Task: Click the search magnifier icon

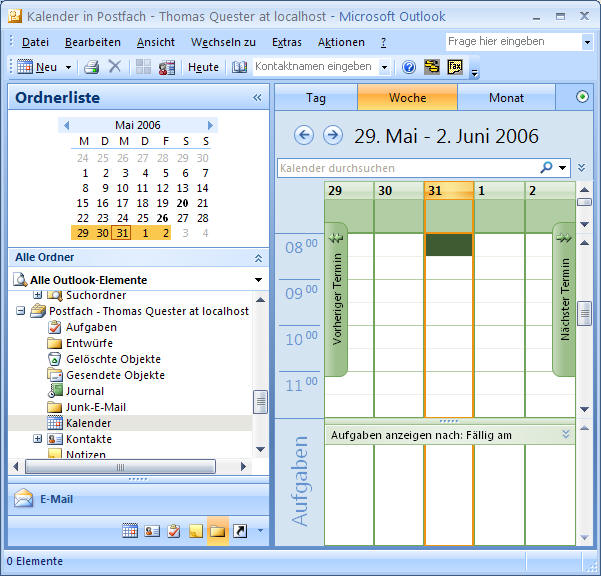Action: tap(546, 167)
